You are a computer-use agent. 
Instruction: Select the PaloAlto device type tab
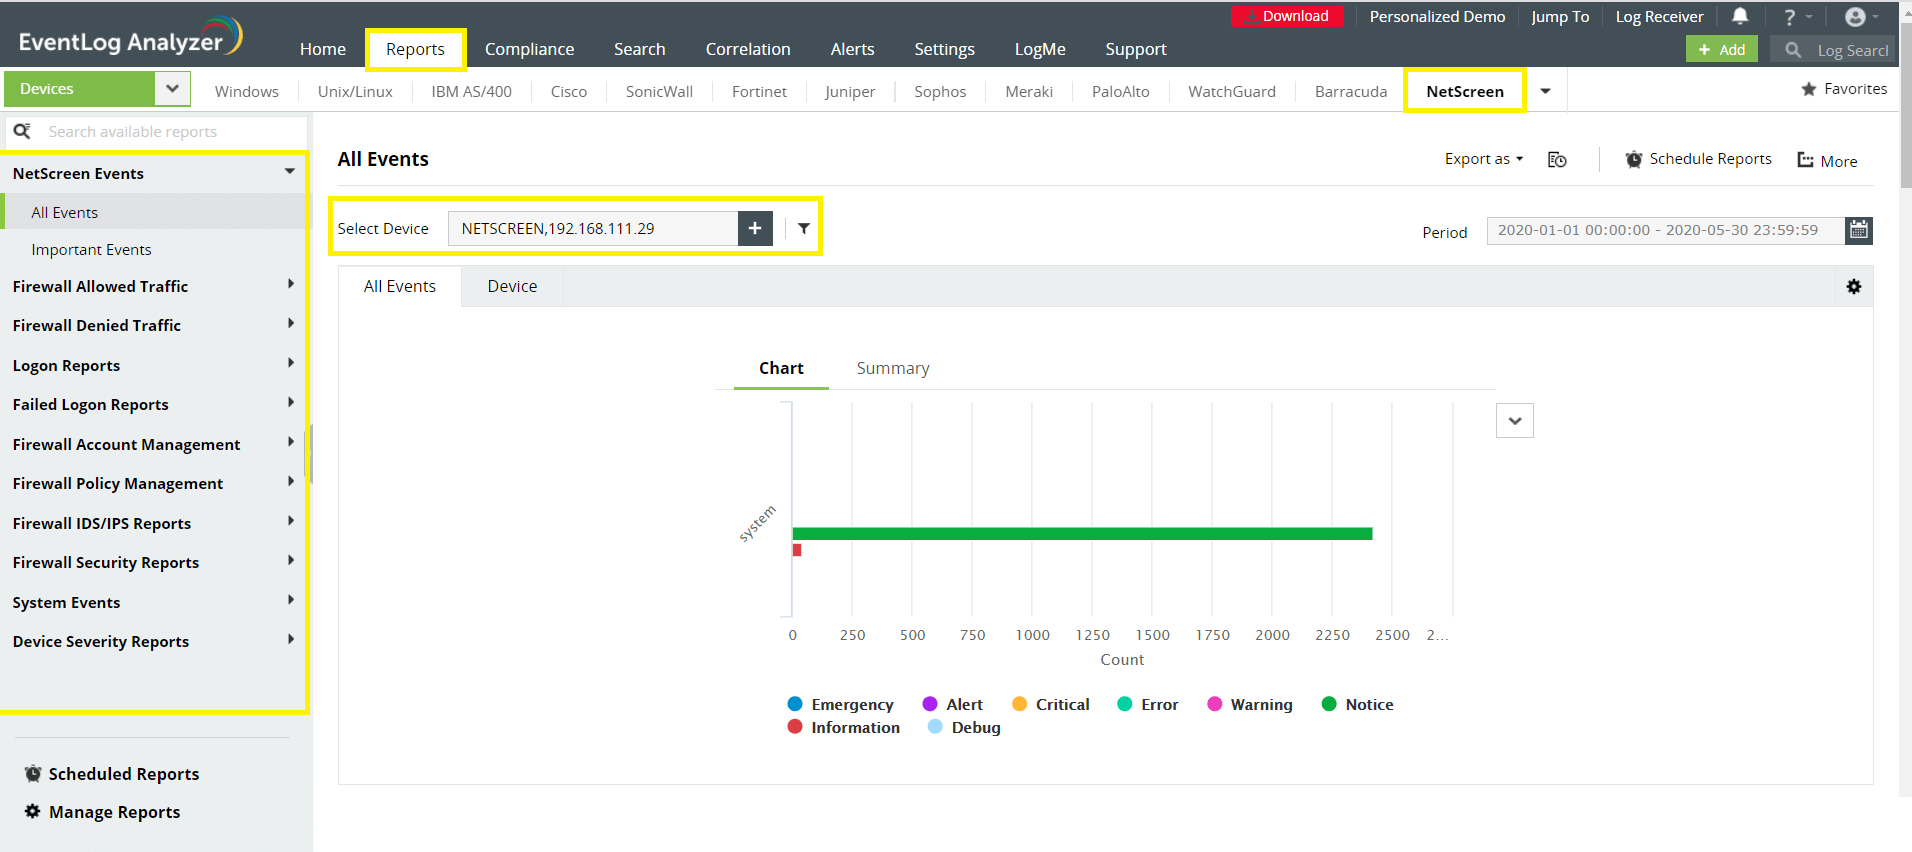(1121, 91)
